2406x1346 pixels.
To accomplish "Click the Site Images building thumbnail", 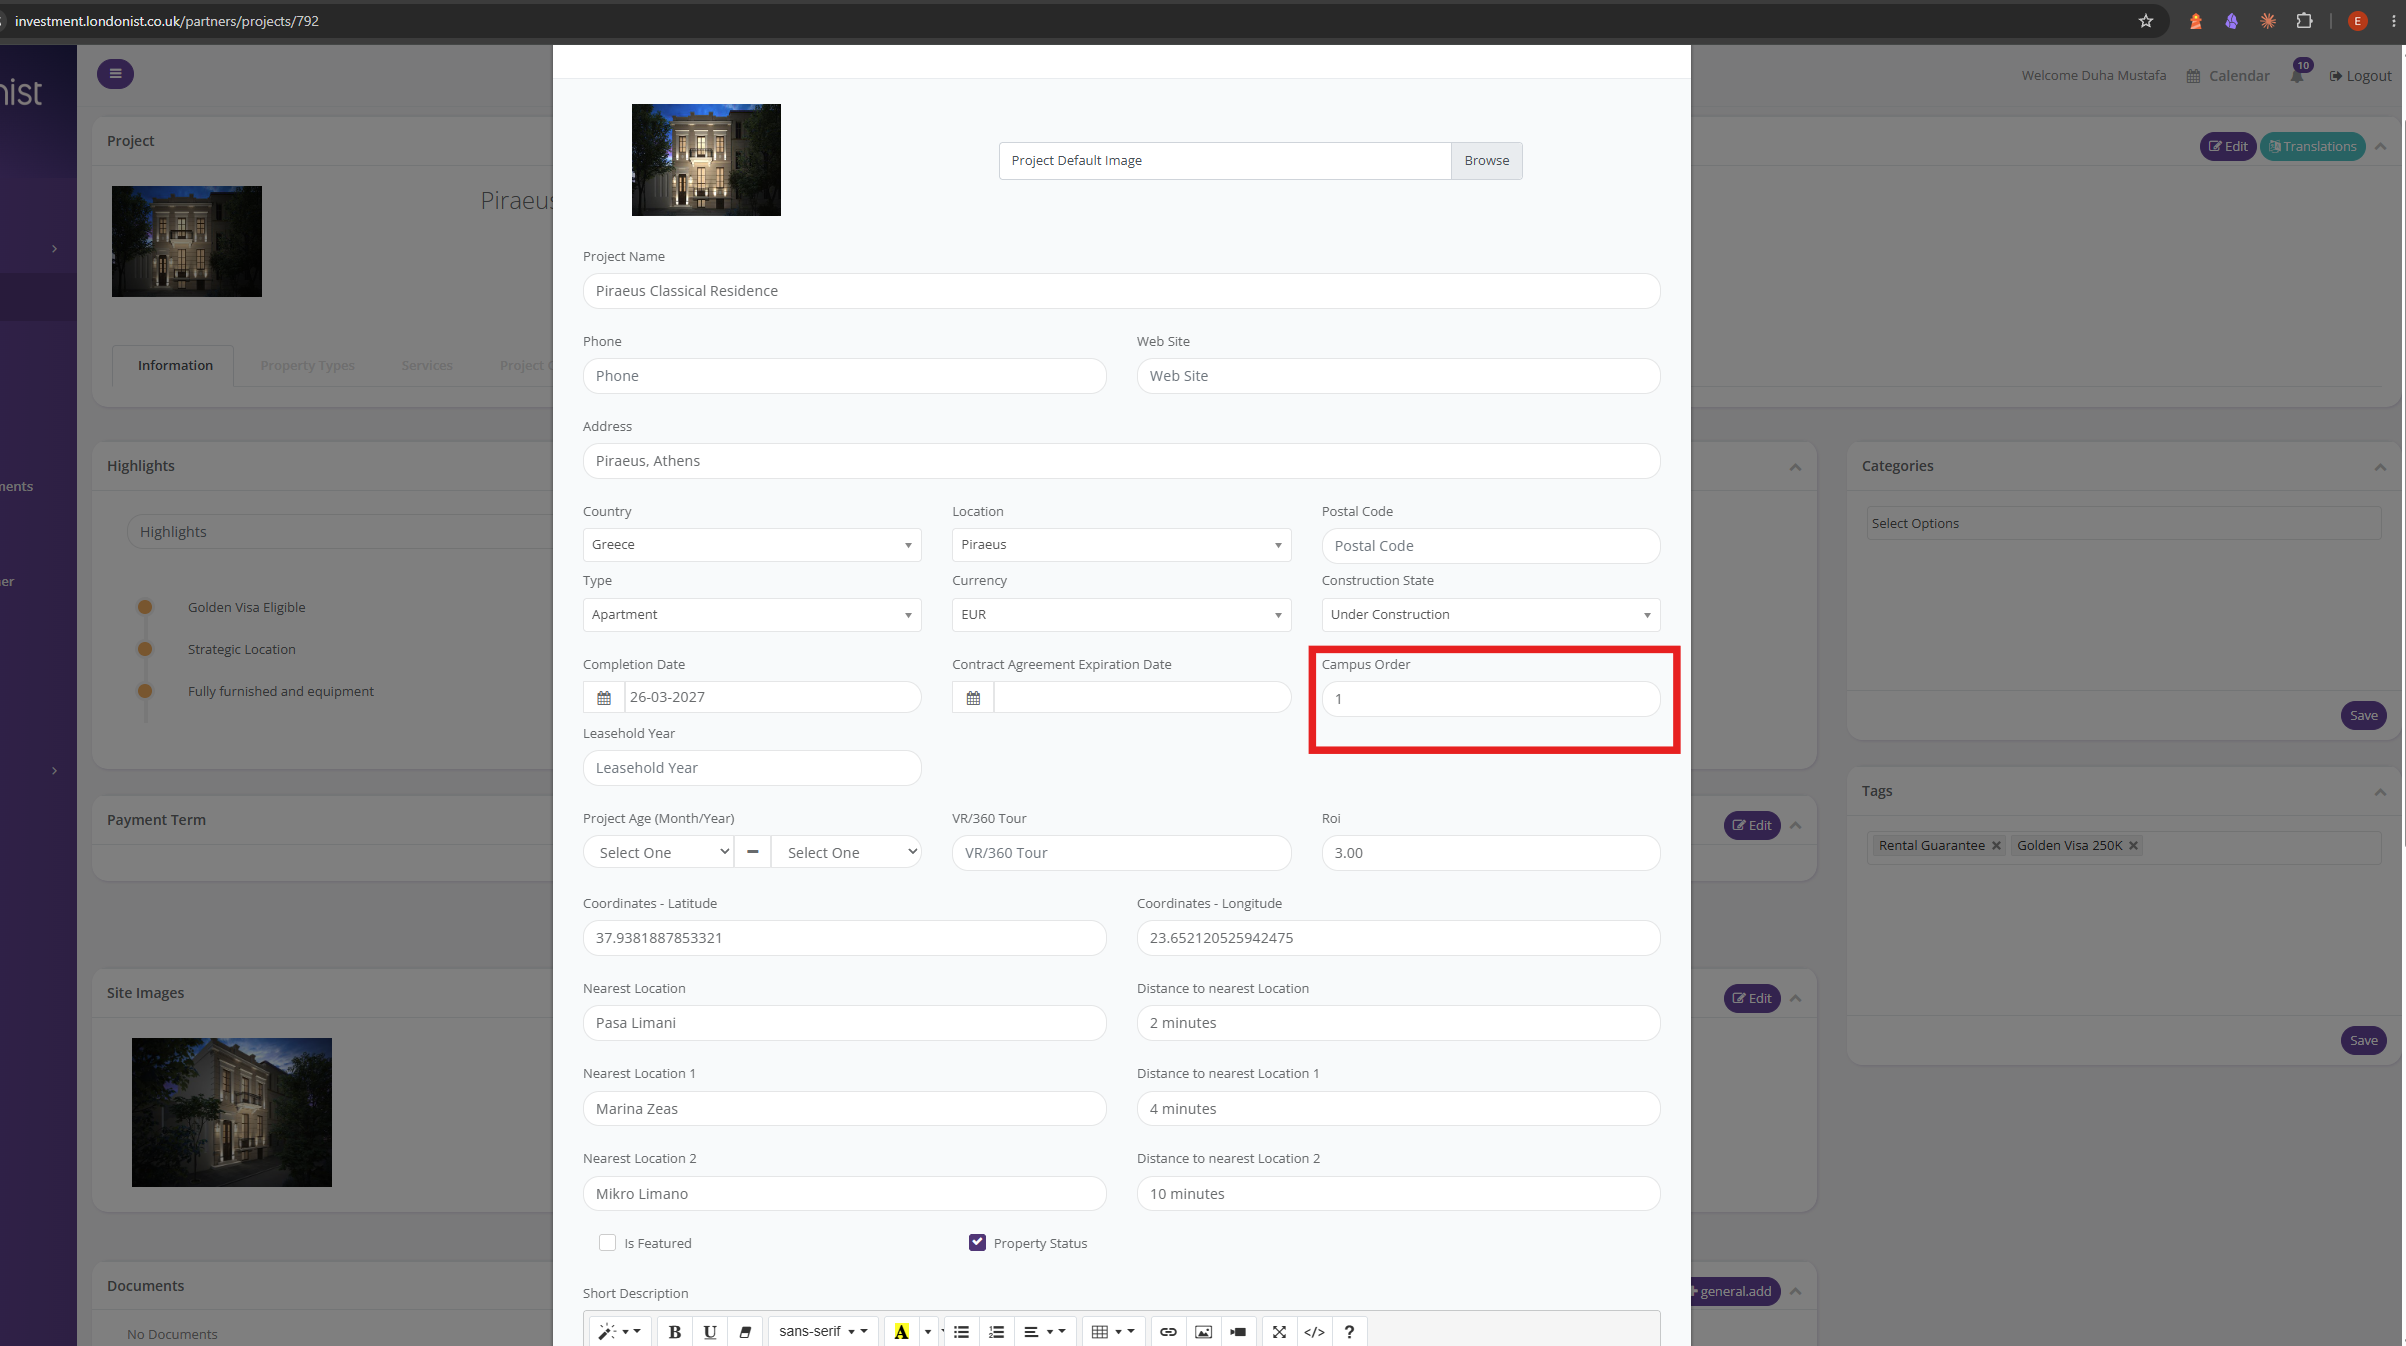I will 232,1112.
